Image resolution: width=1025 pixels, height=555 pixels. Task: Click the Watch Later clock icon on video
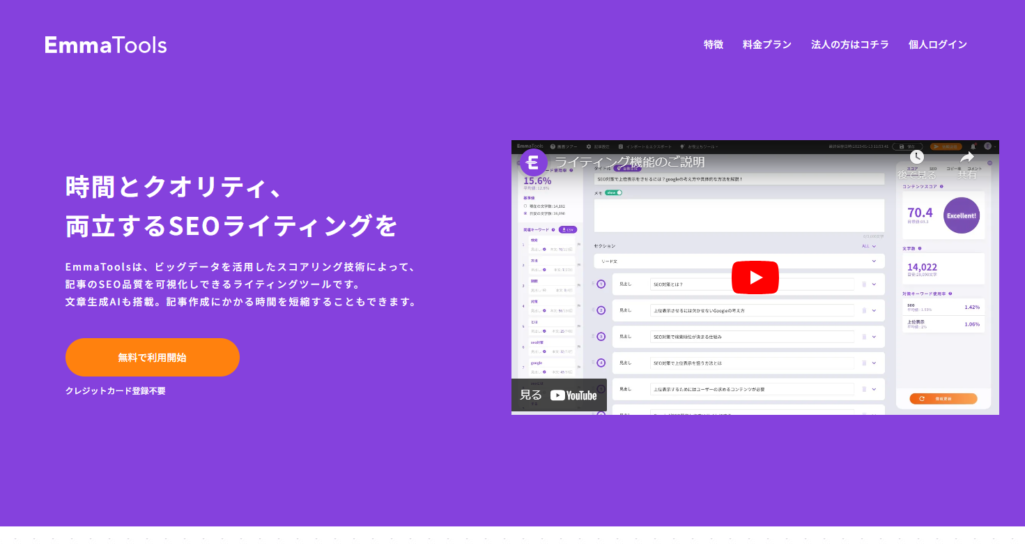(916, 157)
